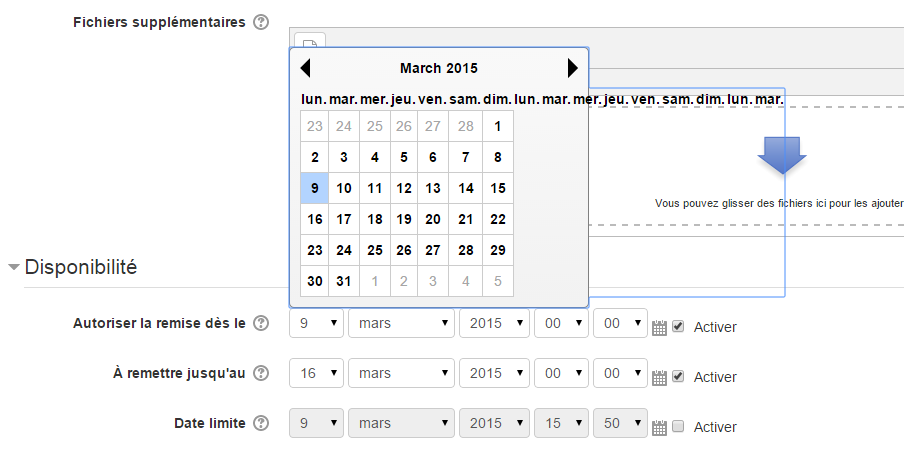Uncheck Activer for À remettre jusqu'au
Screen dimensions: 904x452
678,376
